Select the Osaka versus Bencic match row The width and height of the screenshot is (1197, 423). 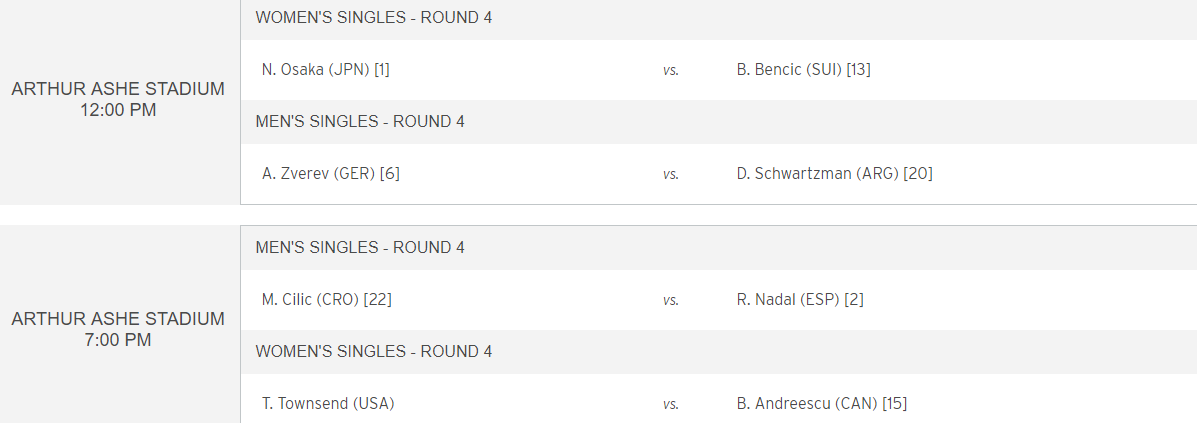[718, 69]
